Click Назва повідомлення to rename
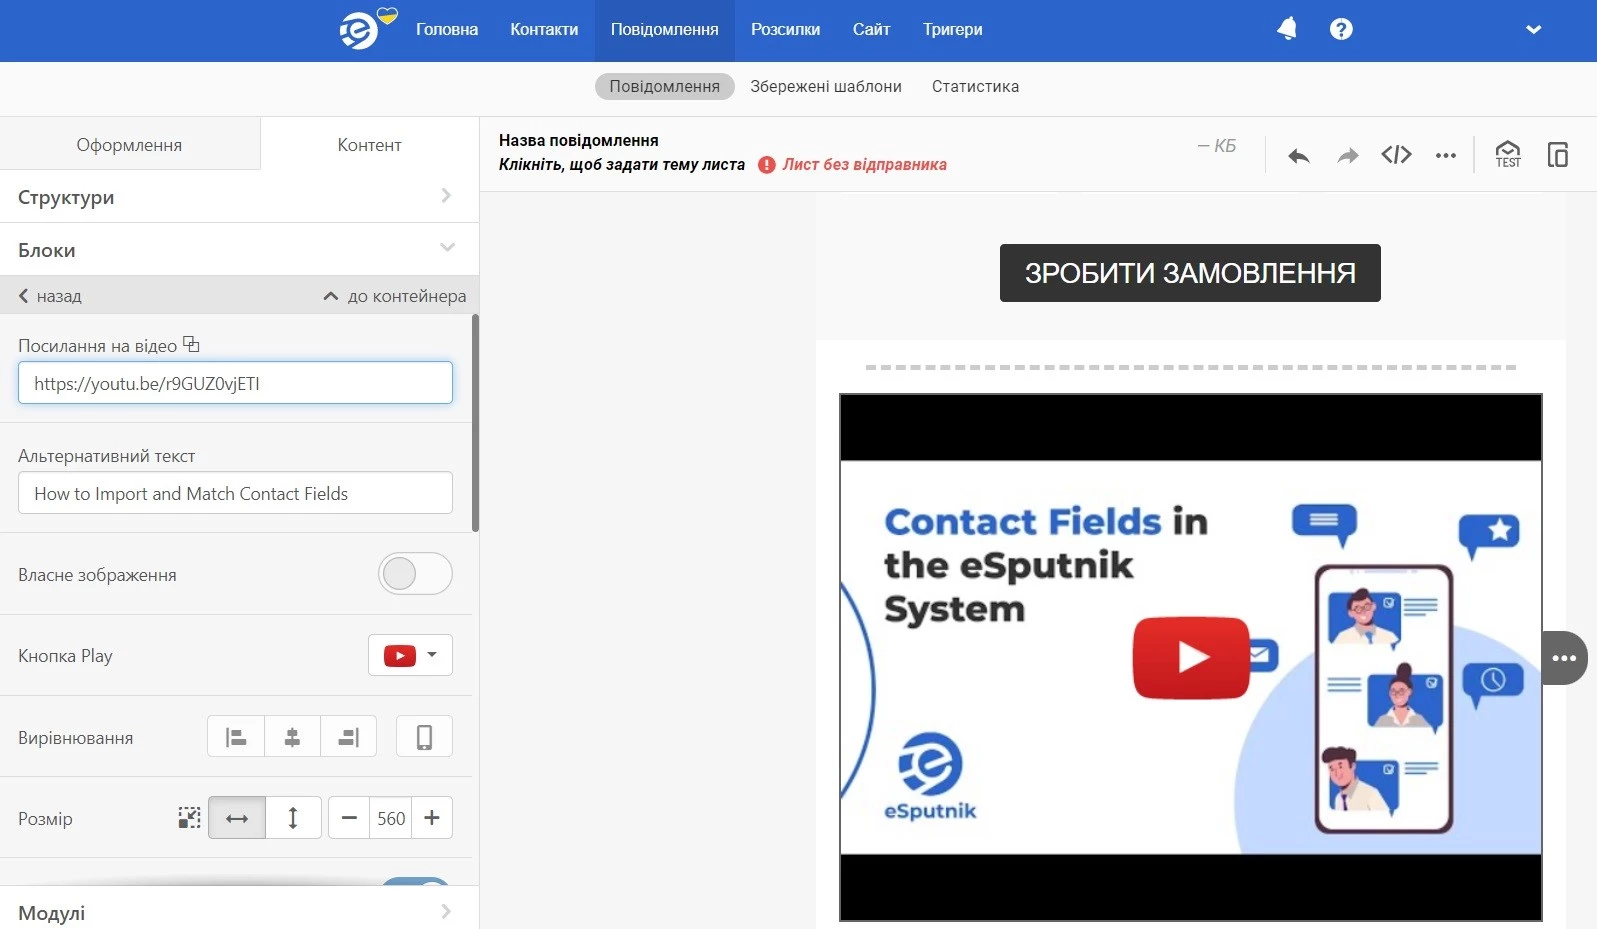The width and height of the screenshot is (1597, 929). (x=579, y=140)
